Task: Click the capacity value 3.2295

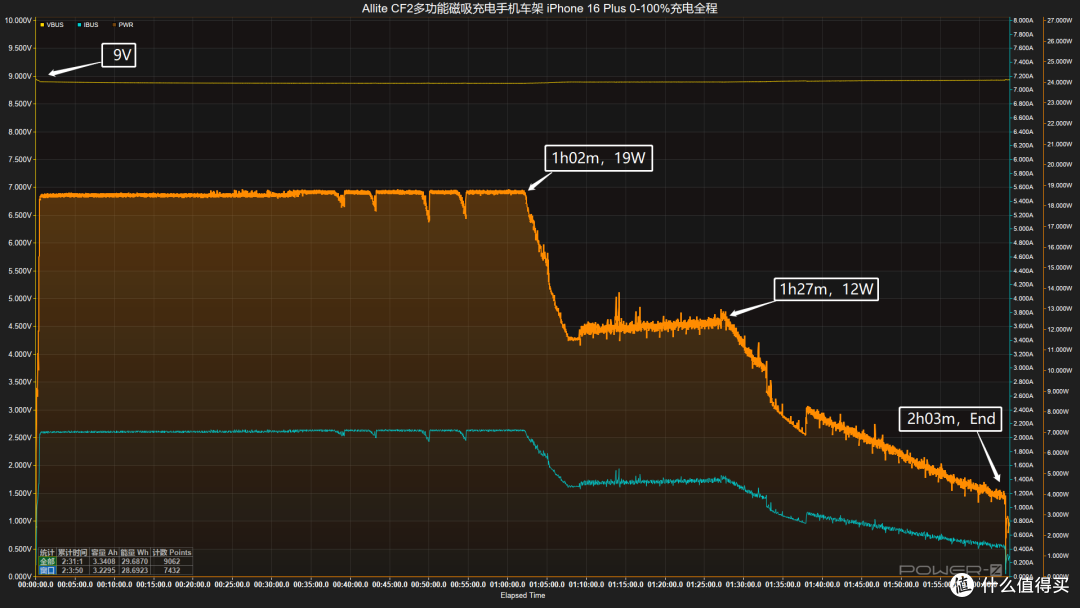Action: coord(104,570)
